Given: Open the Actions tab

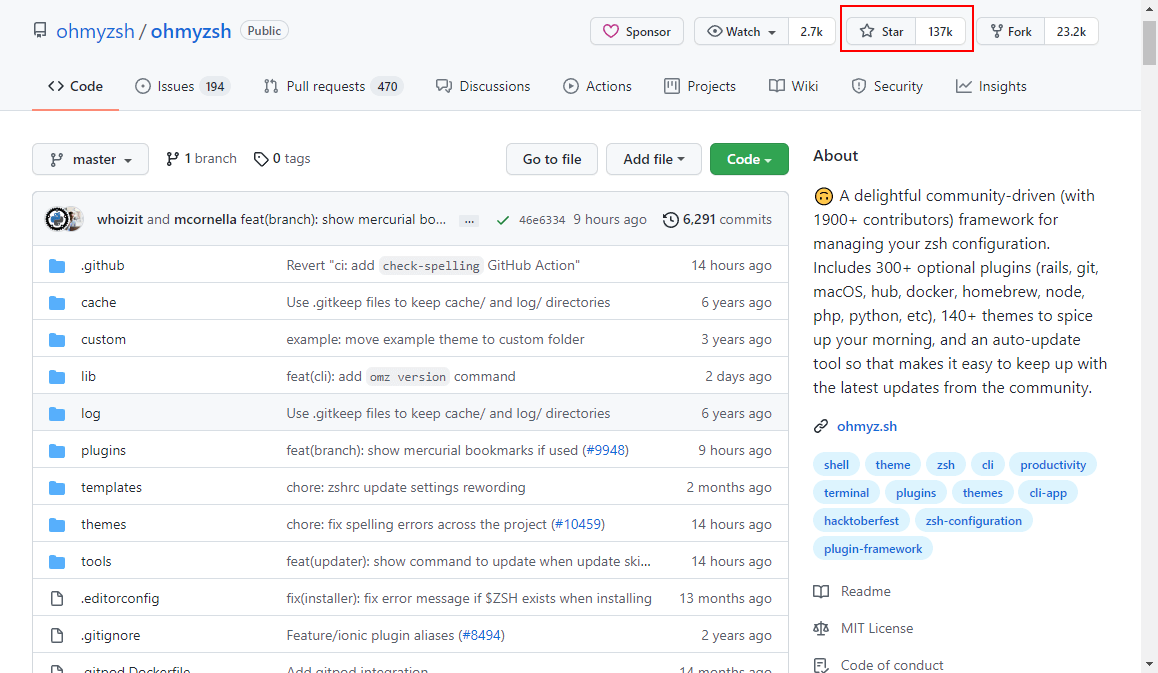Looking at the screenshot, I should click(597, 86).
